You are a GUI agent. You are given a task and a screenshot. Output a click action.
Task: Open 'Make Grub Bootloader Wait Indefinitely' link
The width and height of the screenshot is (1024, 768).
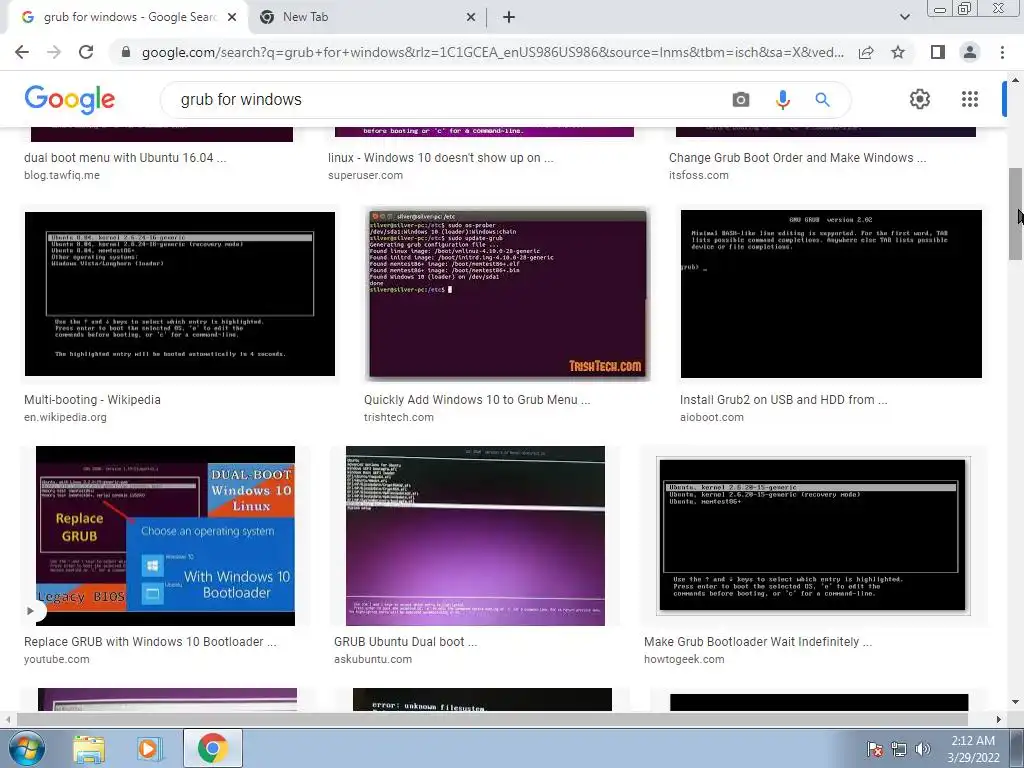click(758, 642)
